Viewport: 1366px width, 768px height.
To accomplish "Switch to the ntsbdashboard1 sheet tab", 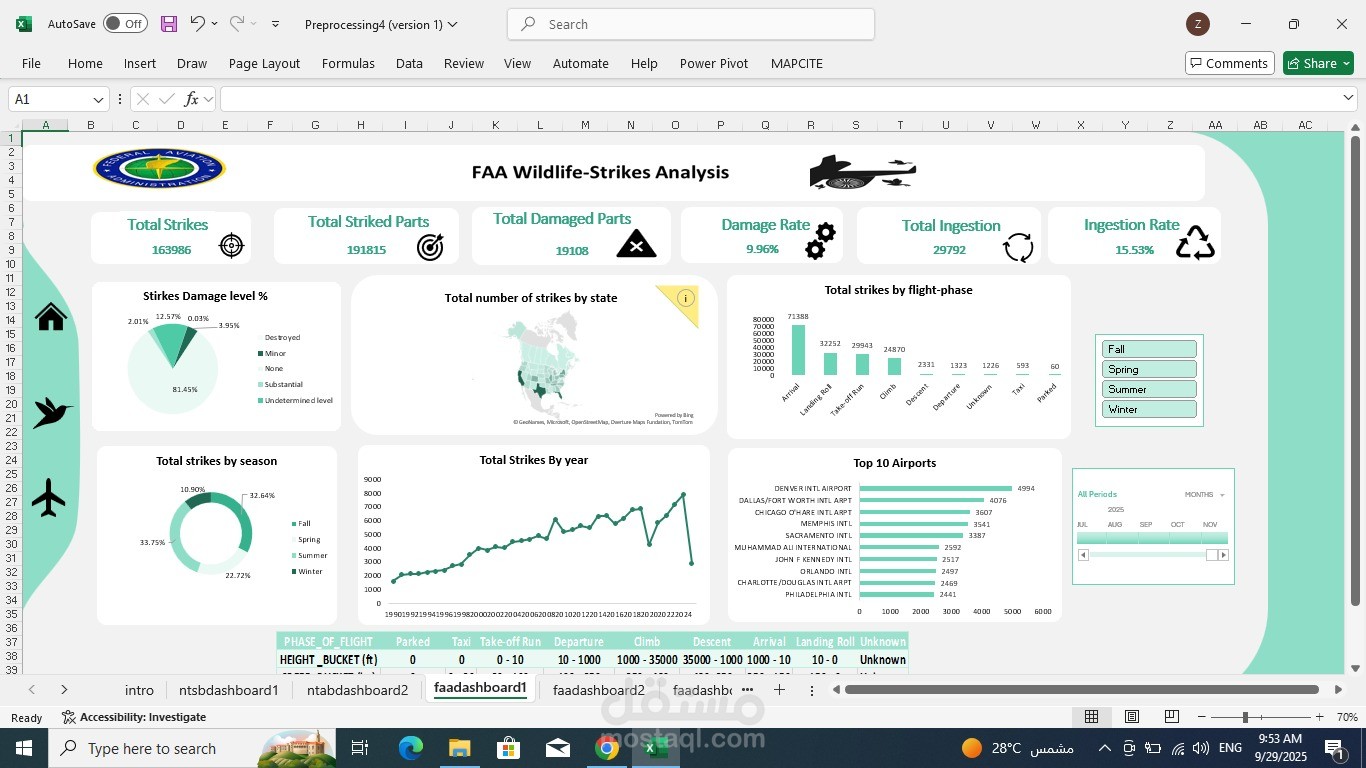I will click(x=228, y=690).
